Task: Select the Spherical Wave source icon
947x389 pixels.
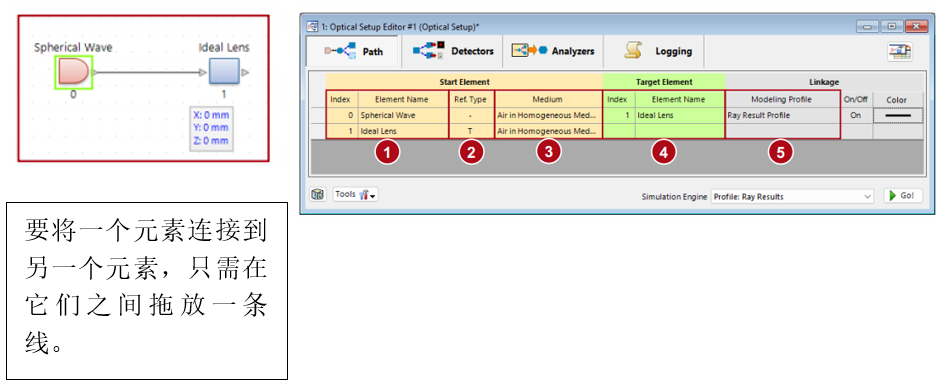Action: (x=73, y=72)
